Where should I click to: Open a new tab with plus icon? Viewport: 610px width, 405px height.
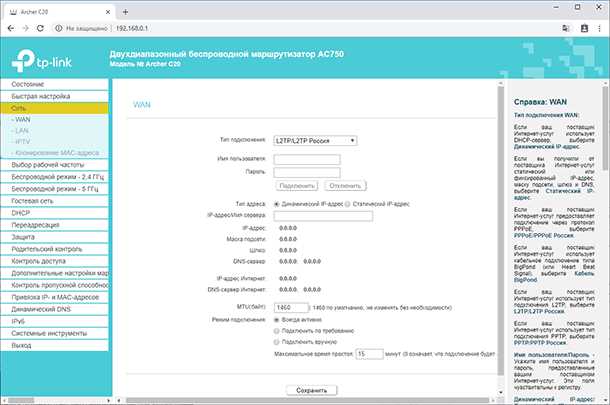click(125, 12)
